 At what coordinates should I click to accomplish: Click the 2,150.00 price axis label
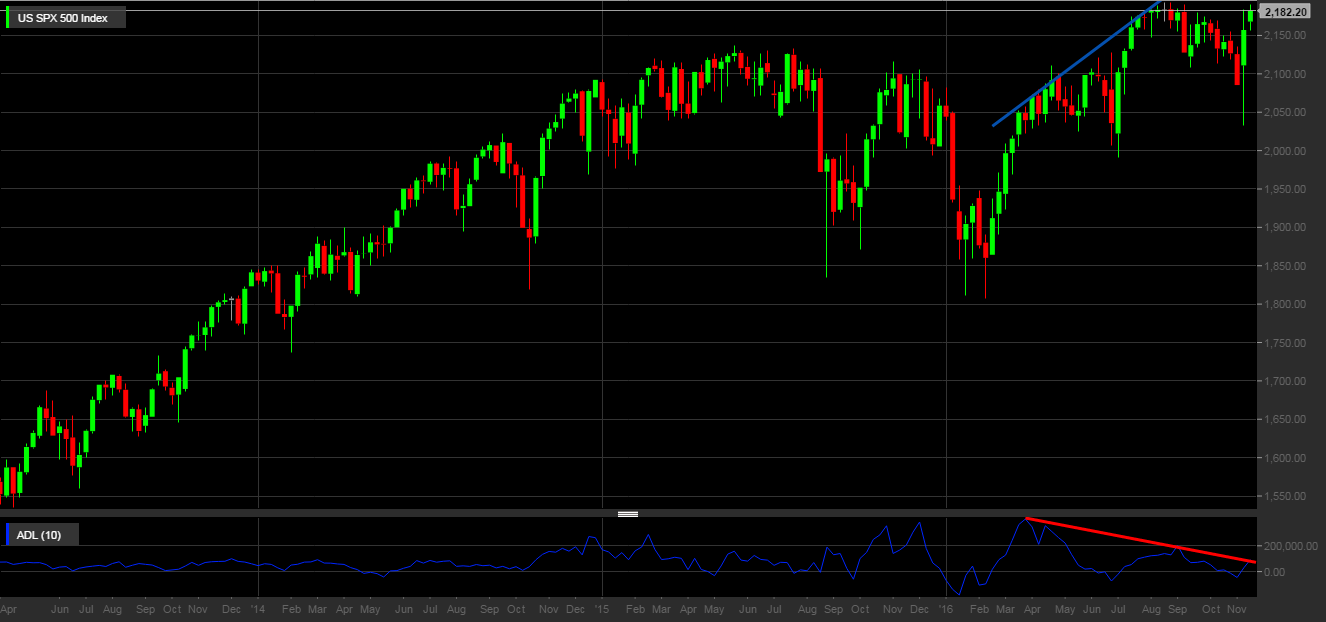click(x=1285, y=36)
